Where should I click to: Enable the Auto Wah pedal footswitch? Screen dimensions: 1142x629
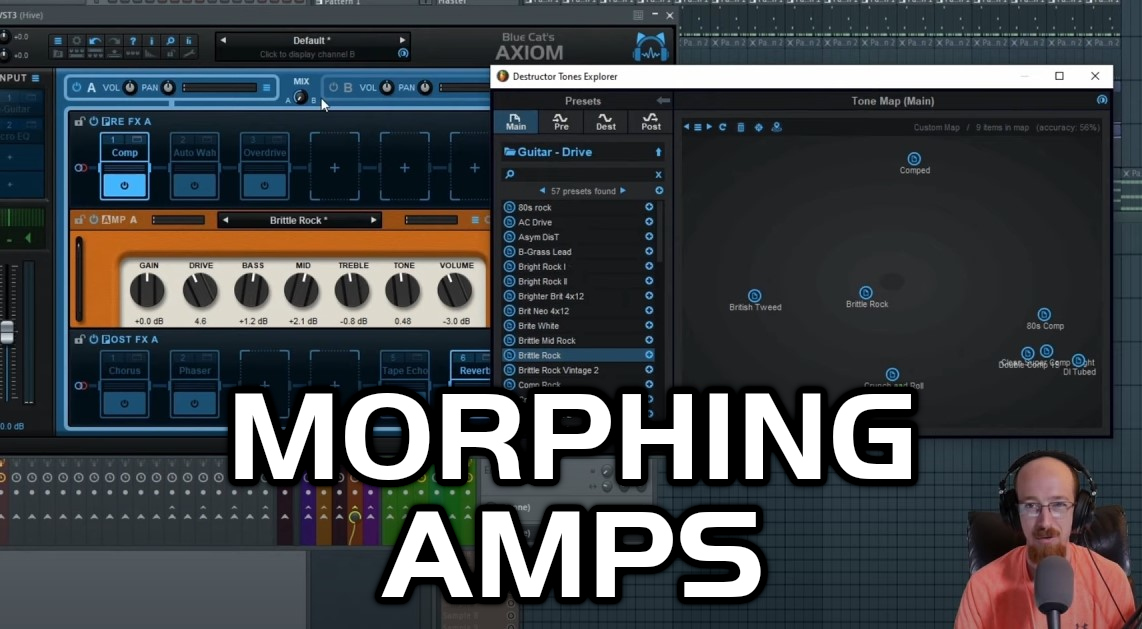pos(194,186)
